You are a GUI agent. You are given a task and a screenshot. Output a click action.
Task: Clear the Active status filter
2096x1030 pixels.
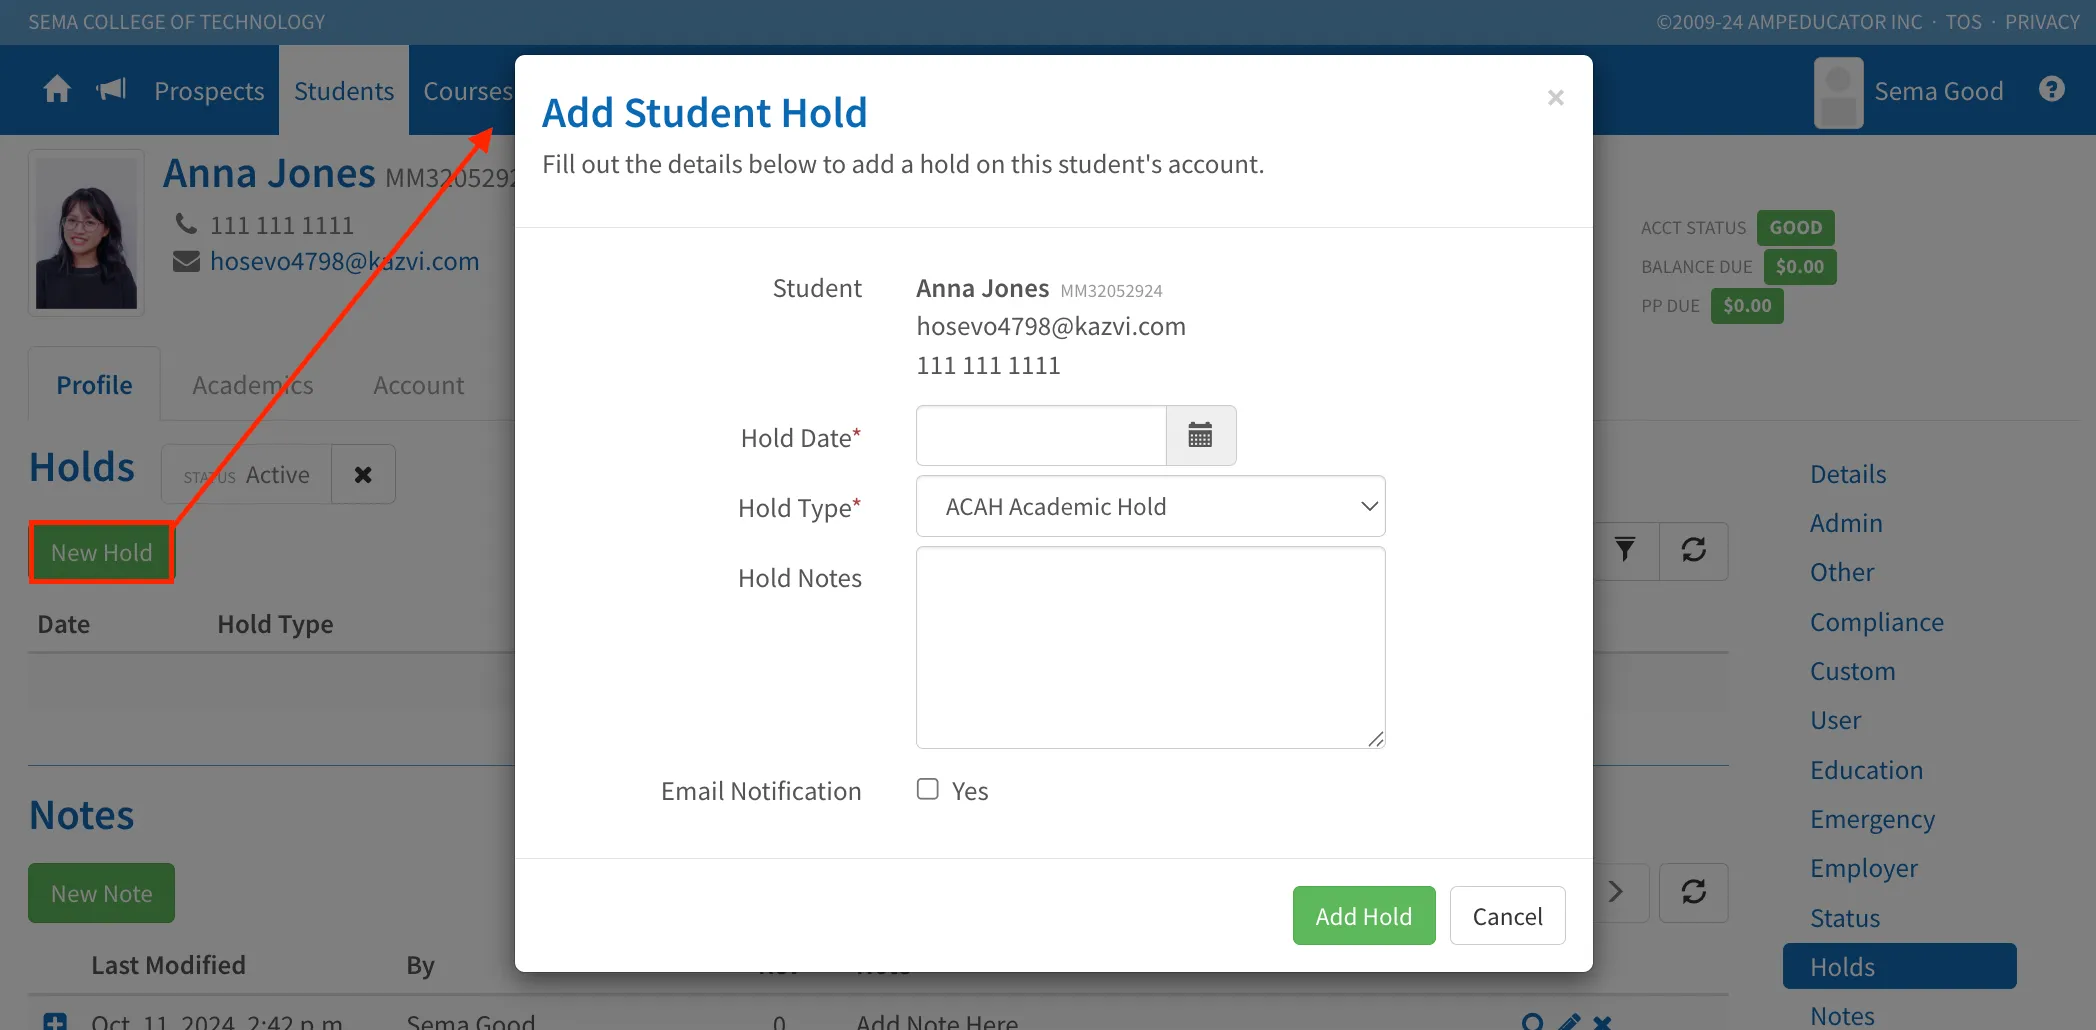pos(363,474)
